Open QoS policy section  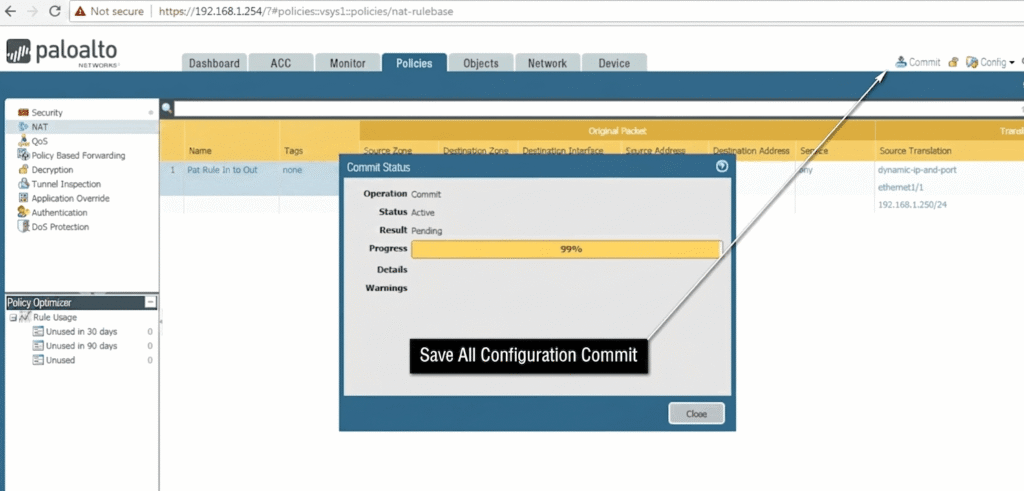point(39,141)
